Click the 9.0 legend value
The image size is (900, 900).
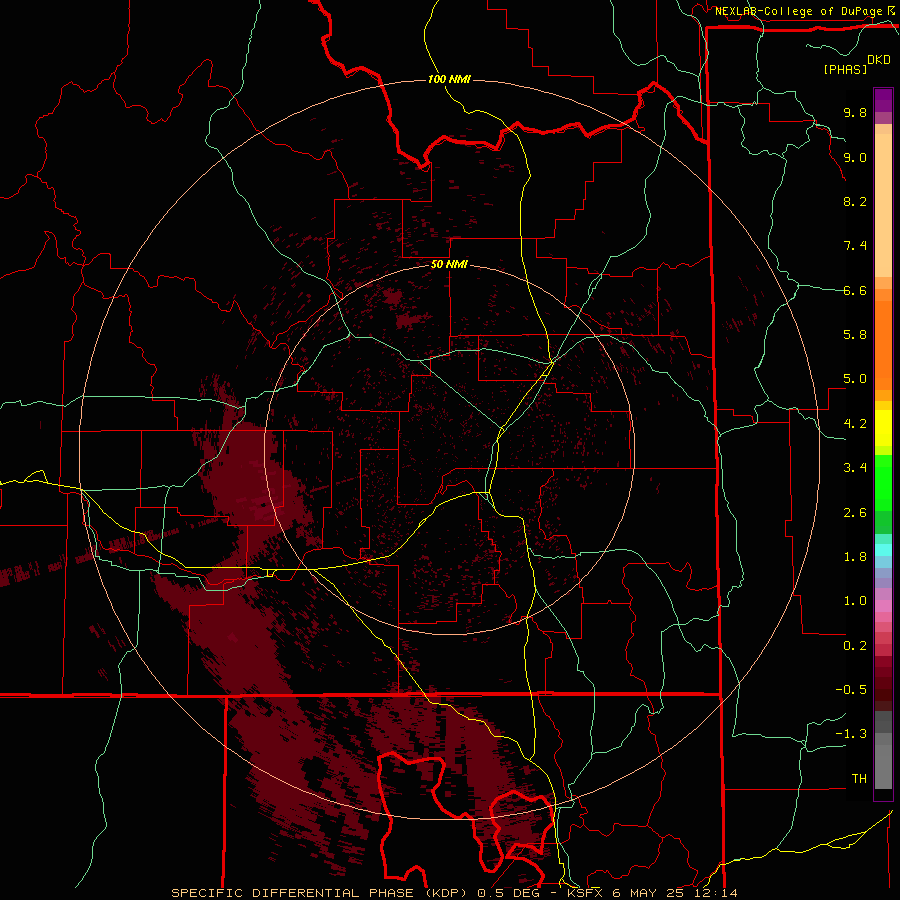855,158
